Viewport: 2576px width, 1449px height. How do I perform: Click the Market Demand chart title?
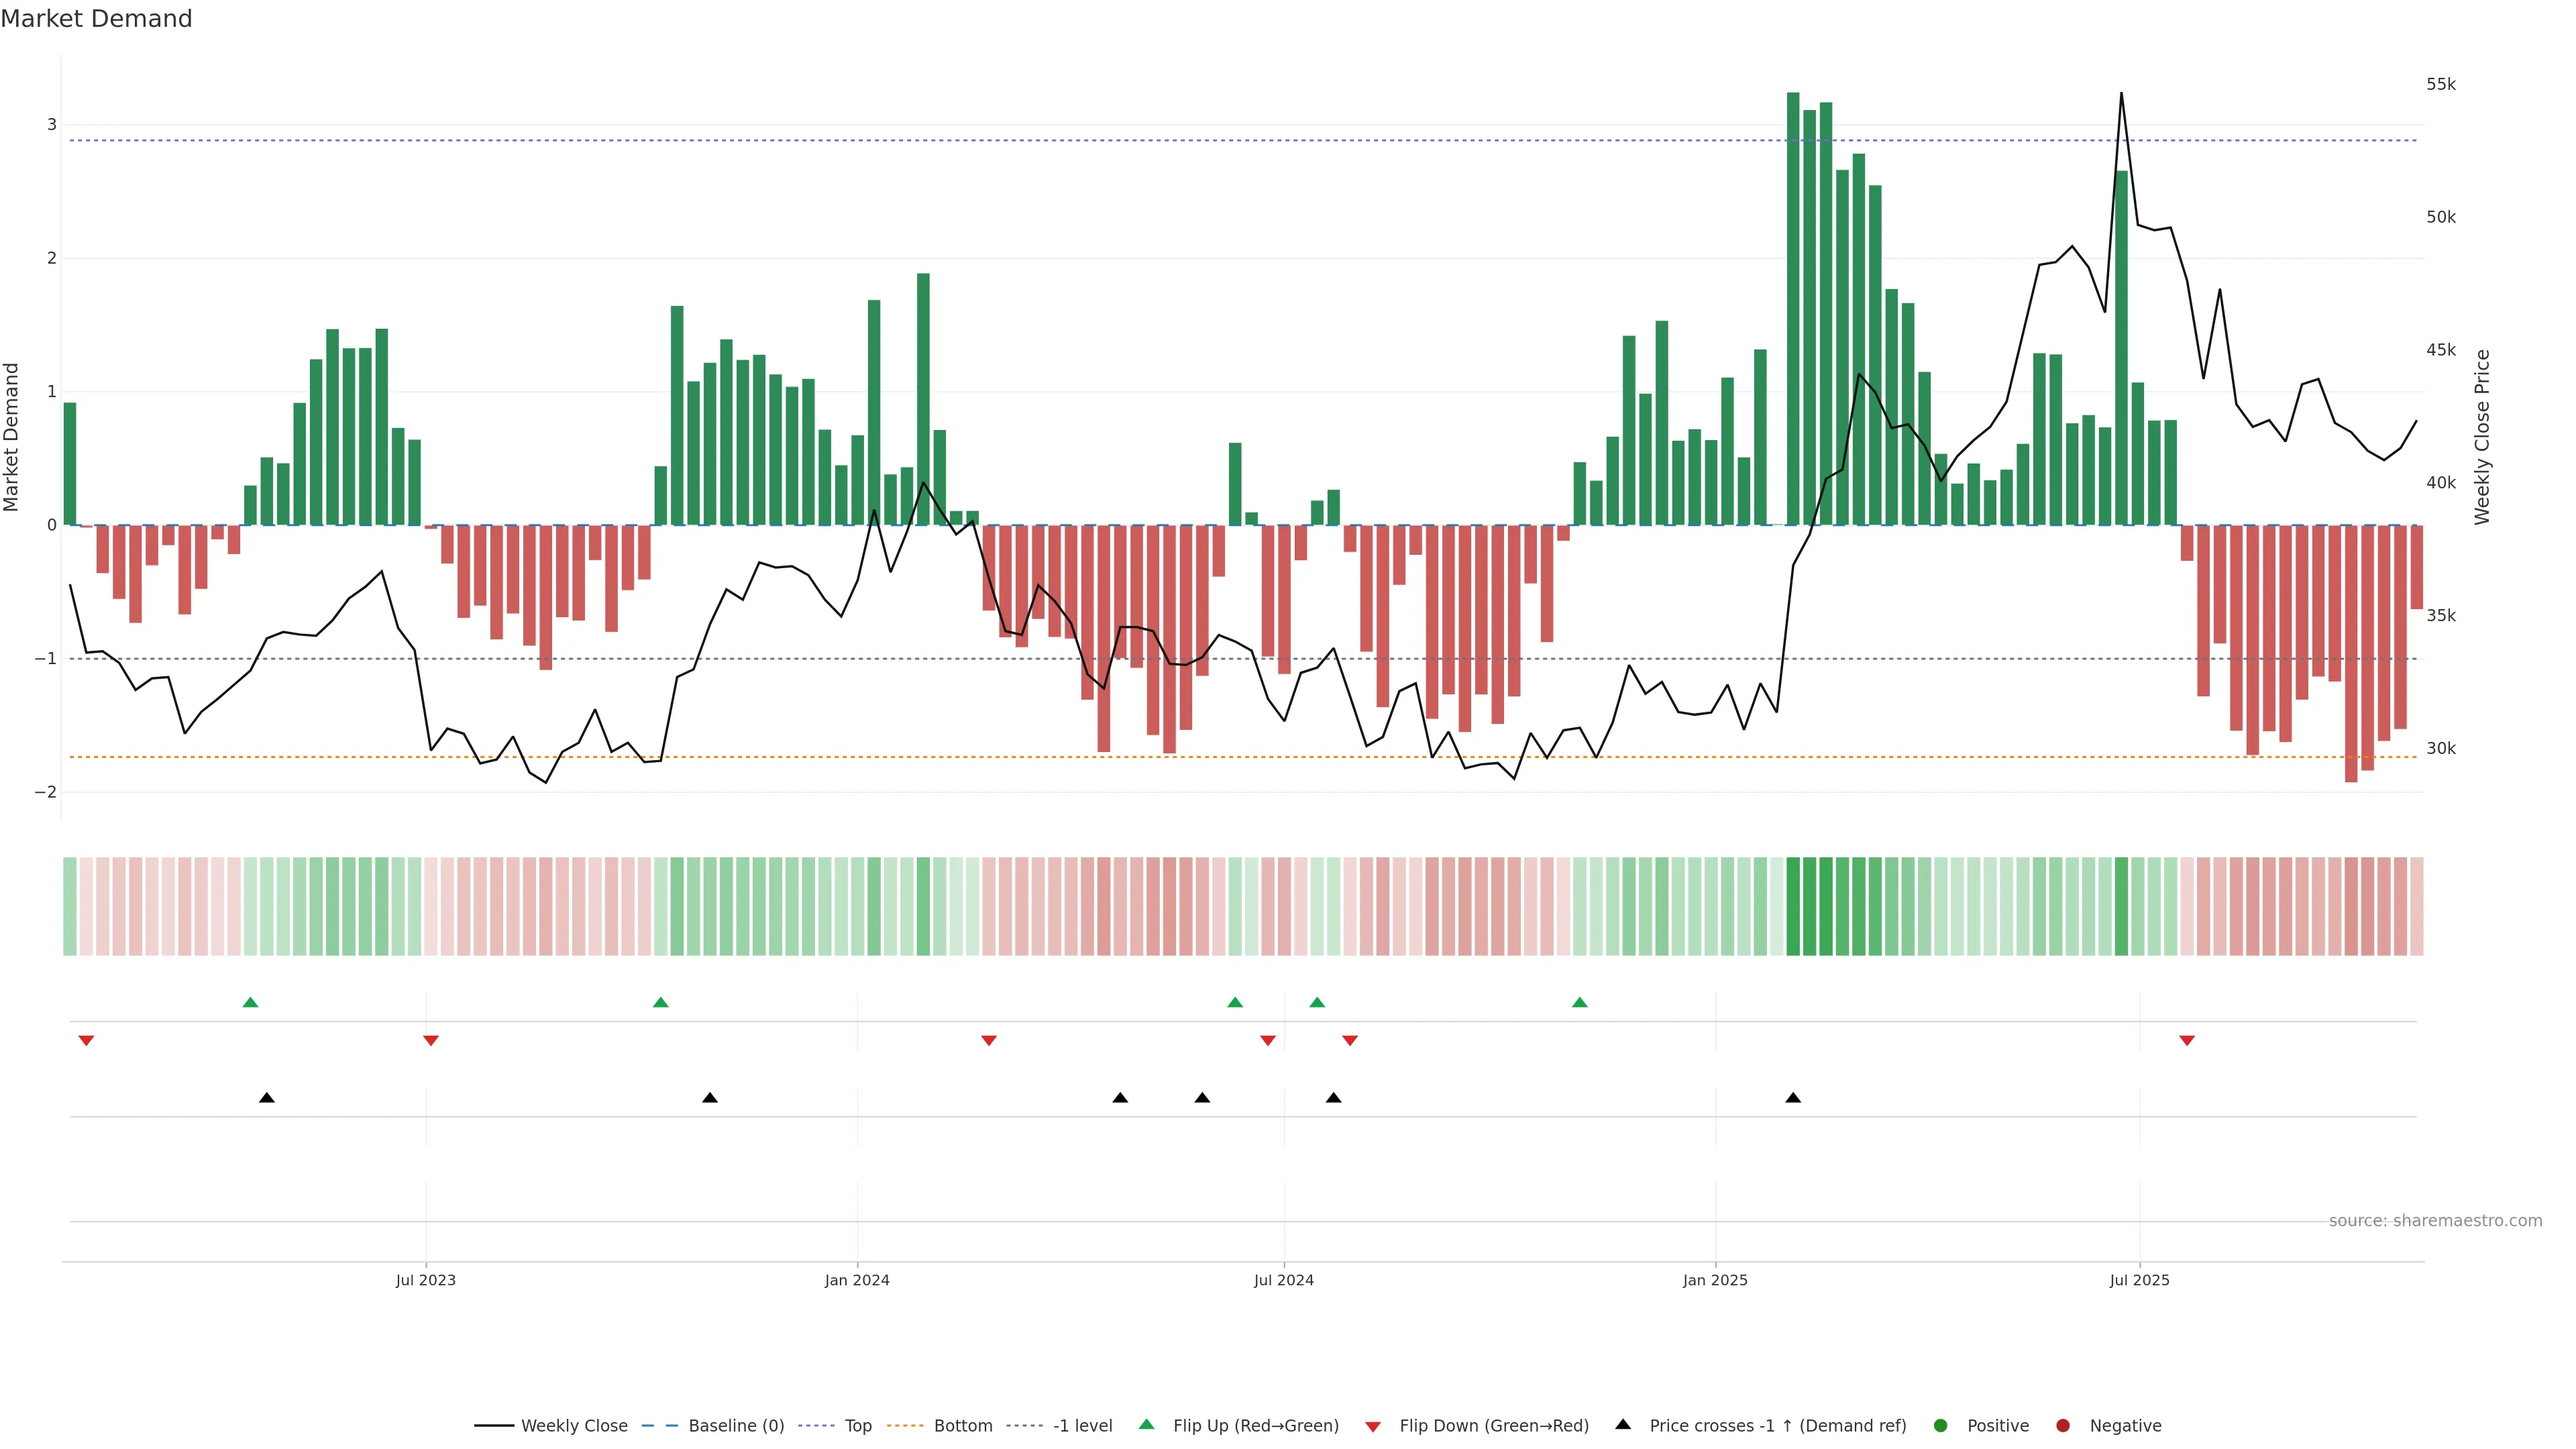coord(96,19)
